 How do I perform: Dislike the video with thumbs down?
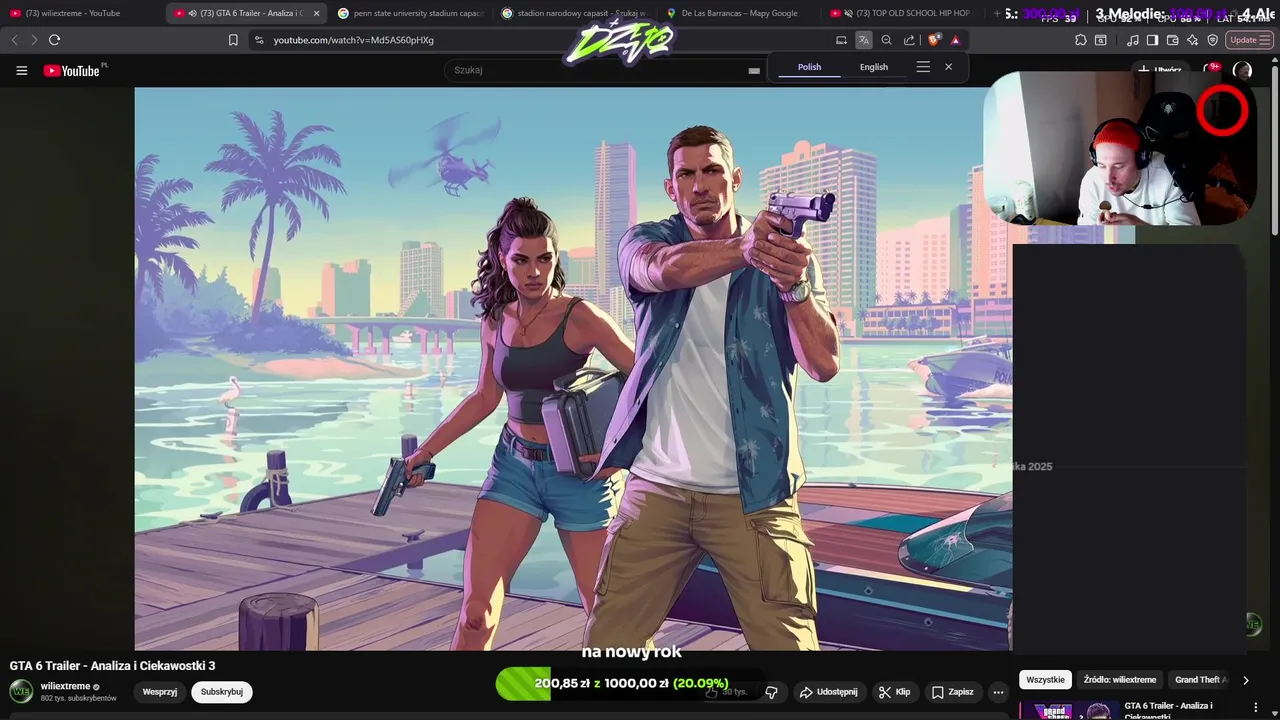(x=771, y=692)
